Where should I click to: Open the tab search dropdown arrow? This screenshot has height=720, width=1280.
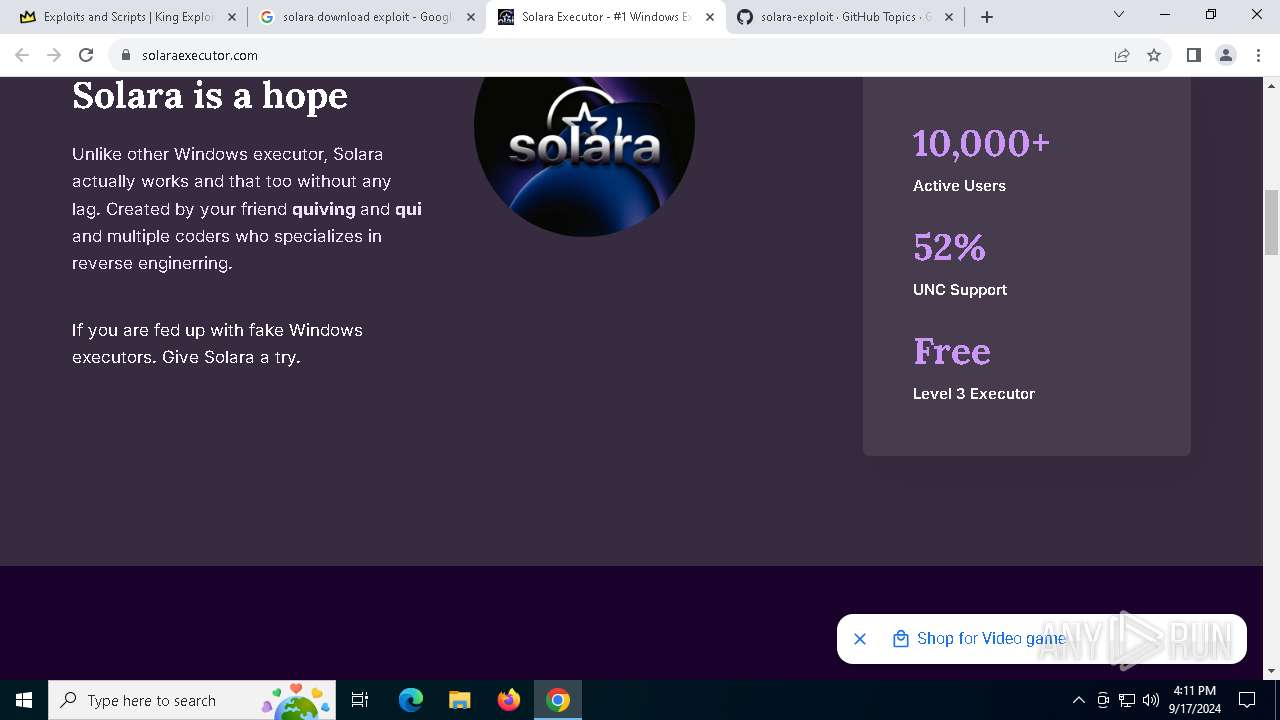(1119, 15)
